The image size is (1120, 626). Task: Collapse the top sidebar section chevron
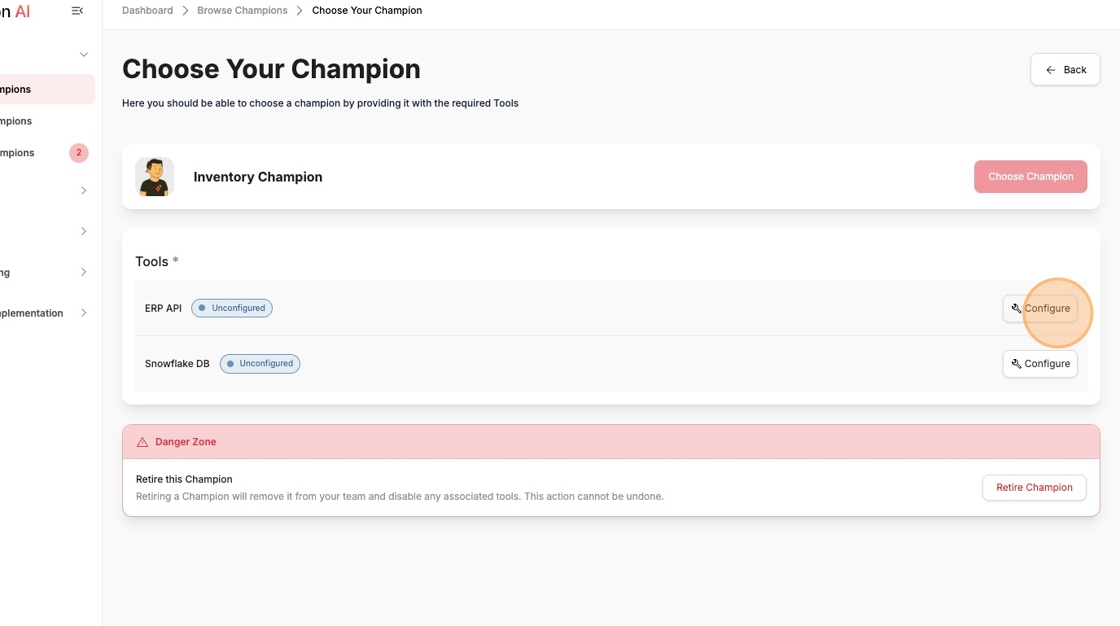pyautogui.click(x=83, y=54)
